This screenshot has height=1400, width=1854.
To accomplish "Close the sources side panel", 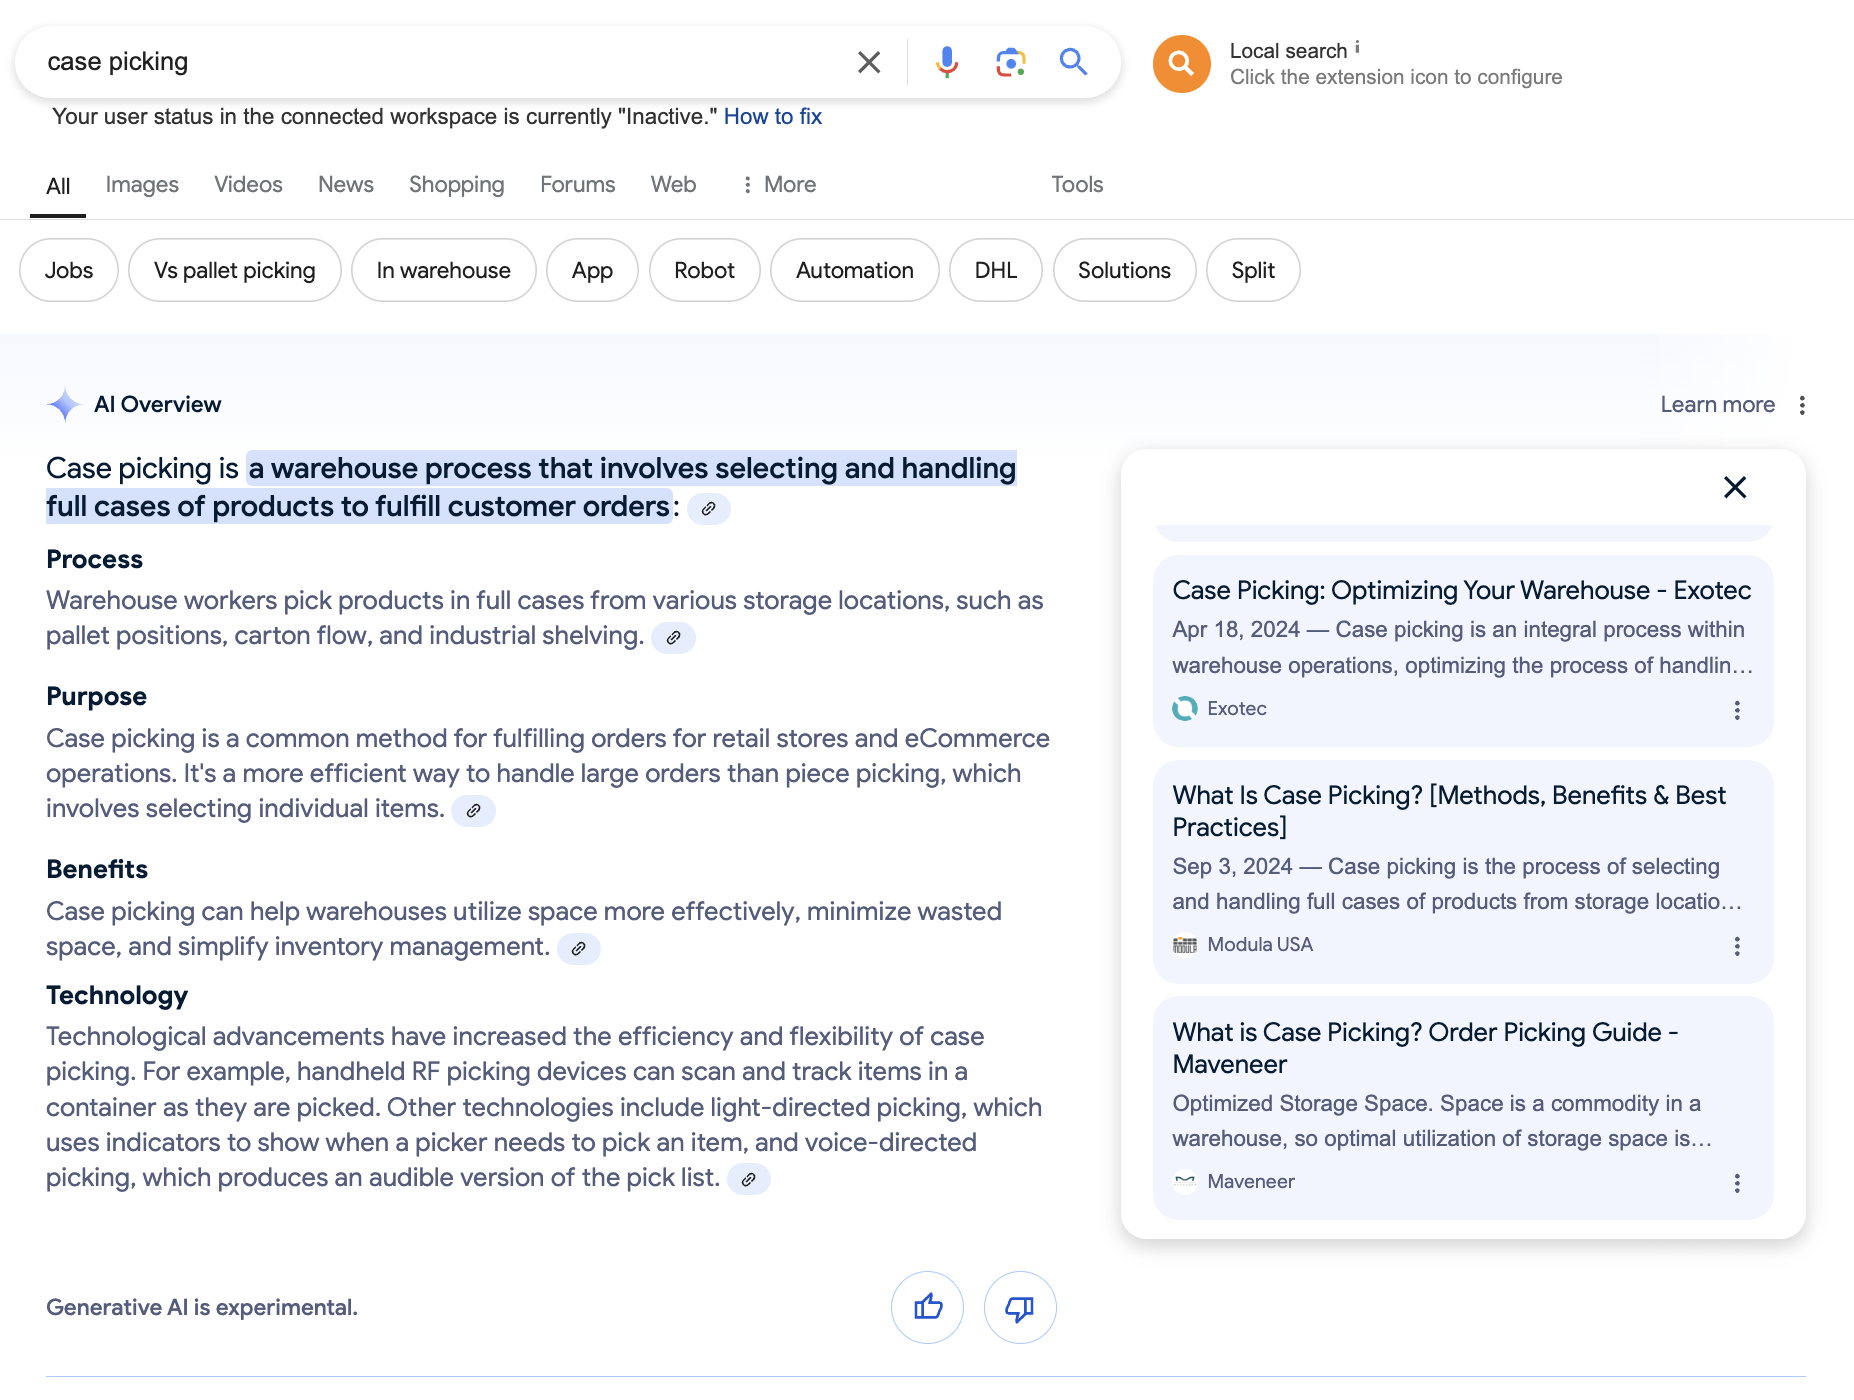I will pyautogui.click(x=1735, y=487).
